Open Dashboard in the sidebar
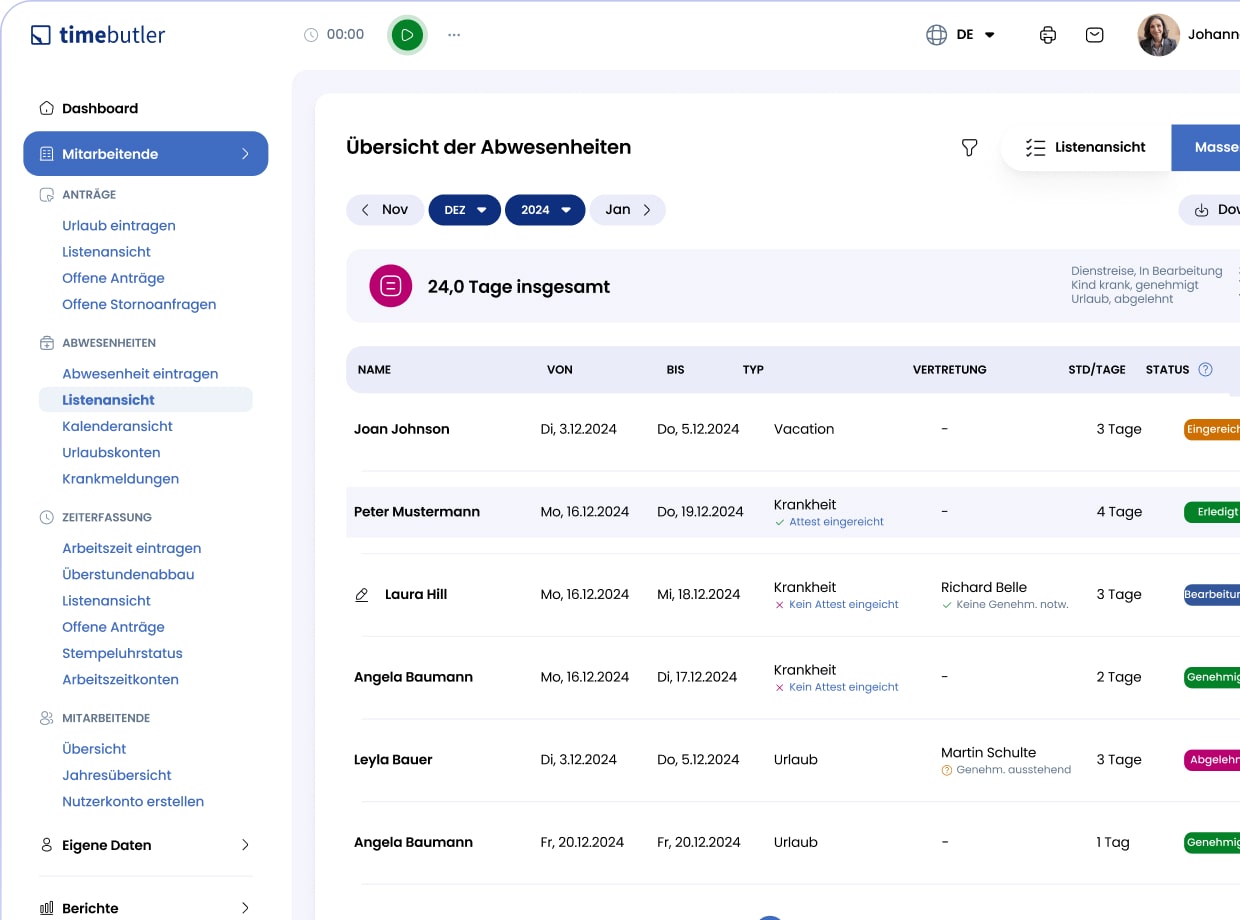The image size is (1240, 920). pyautogui.click(x=99, y=108)
